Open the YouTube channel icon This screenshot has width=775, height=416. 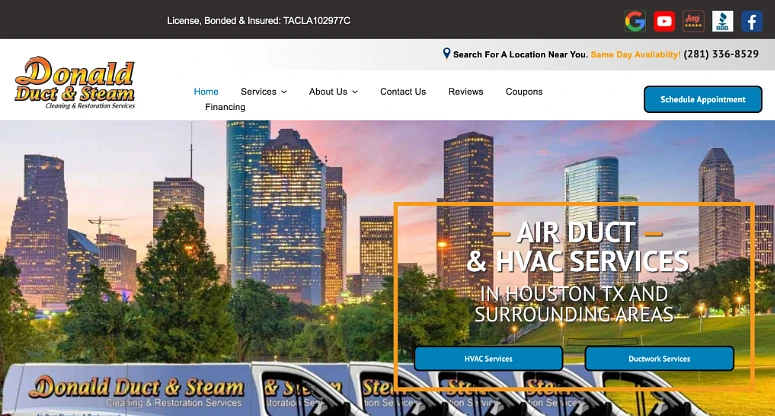point(664,21)
